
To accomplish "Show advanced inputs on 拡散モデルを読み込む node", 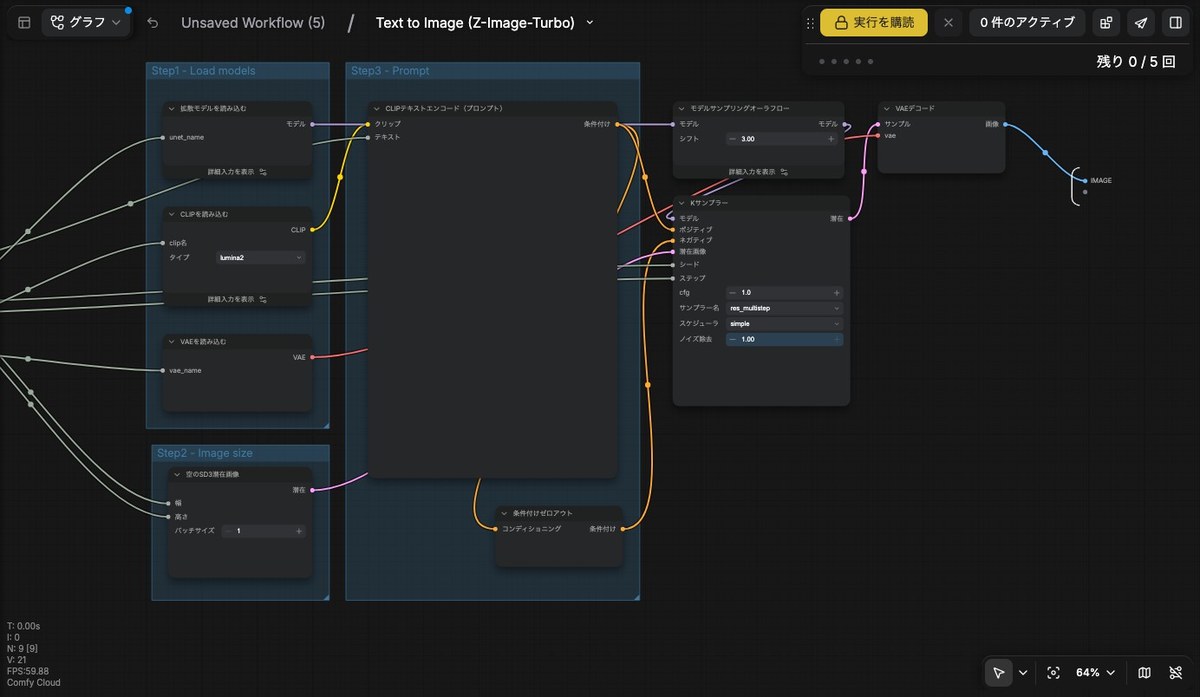I will click(237, 172).
